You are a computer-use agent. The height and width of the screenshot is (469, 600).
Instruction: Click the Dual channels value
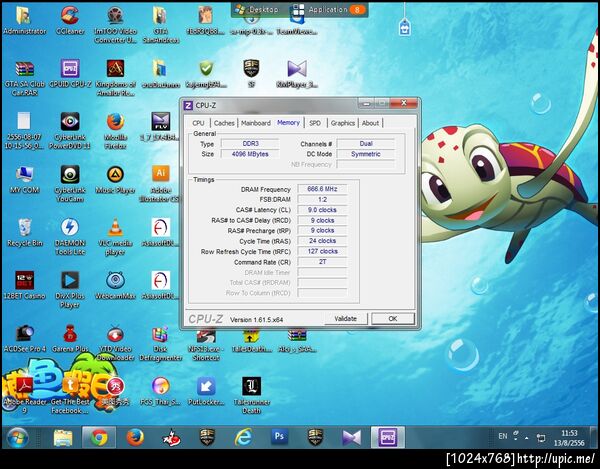[x=366, y=144]
